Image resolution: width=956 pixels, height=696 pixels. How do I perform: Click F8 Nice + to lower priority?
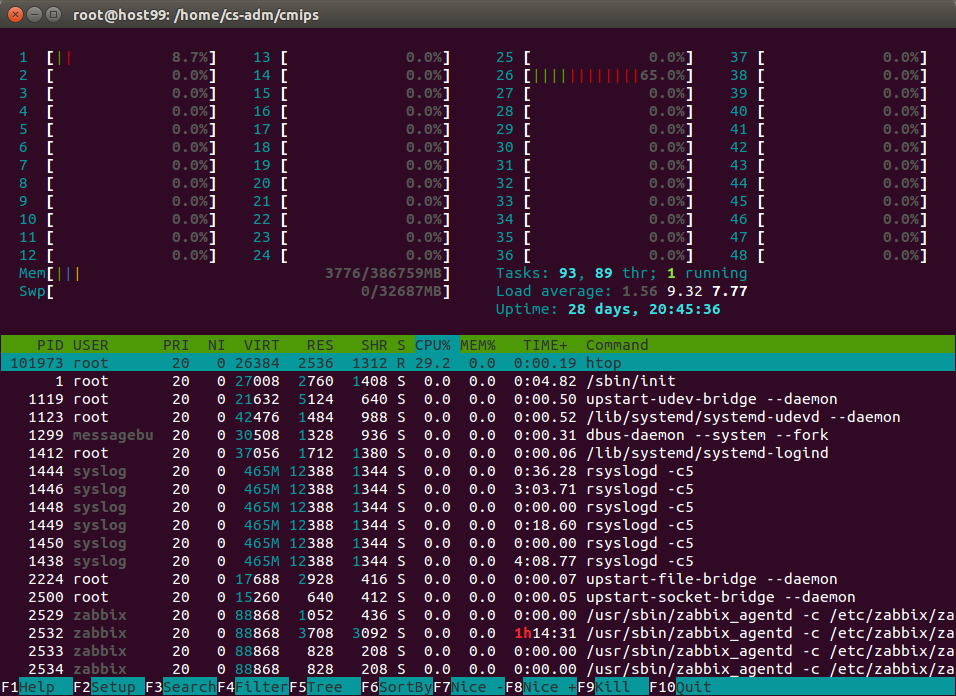point(540,687)
